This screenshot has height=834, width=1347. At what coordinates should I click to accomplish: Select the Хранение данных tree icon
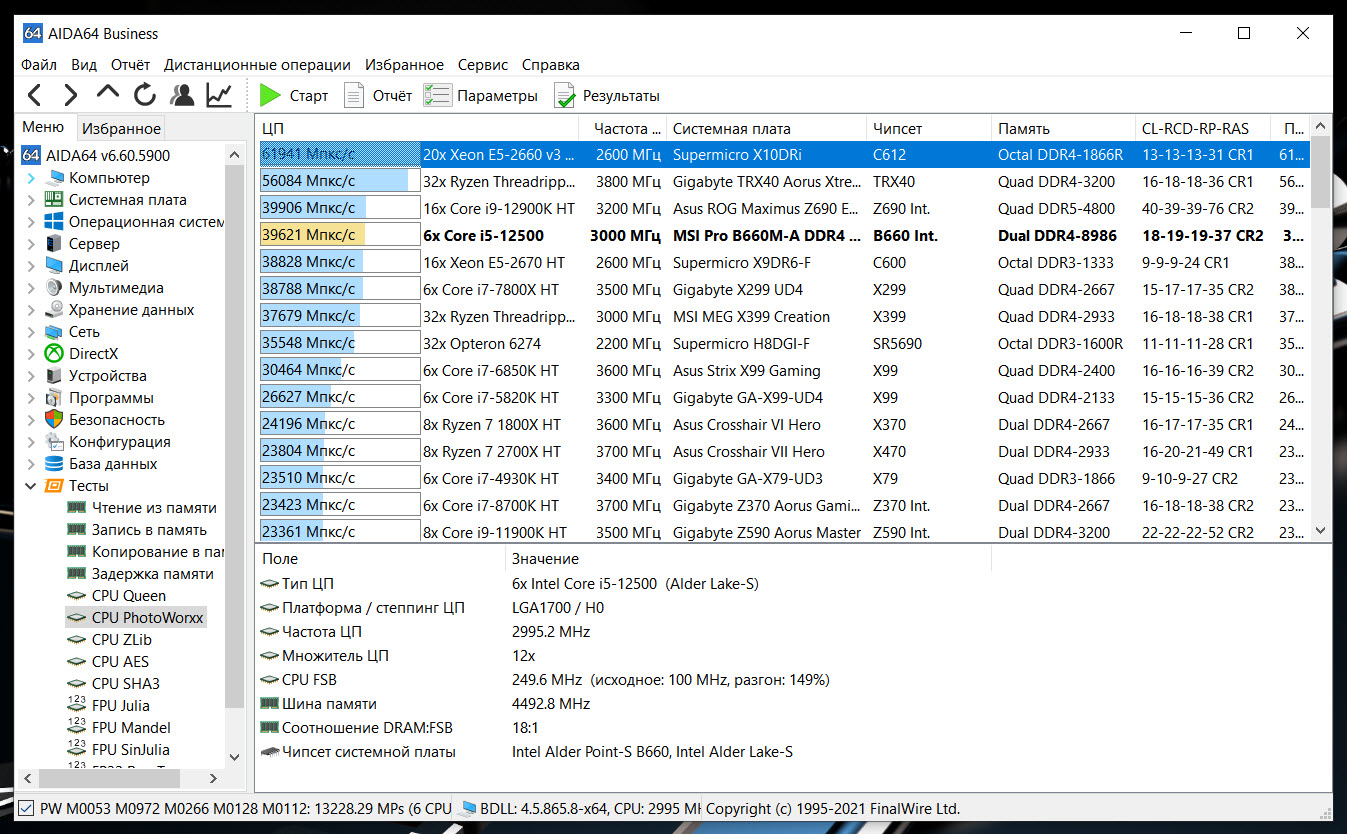(54, 310)
